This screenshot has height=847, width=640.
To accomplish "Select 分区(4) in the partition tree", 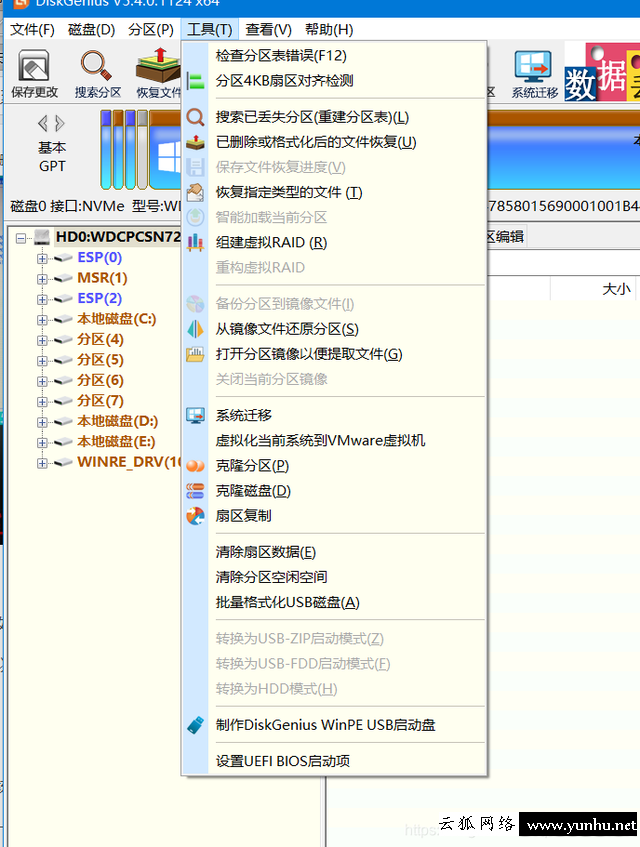I will click(100, 340).
